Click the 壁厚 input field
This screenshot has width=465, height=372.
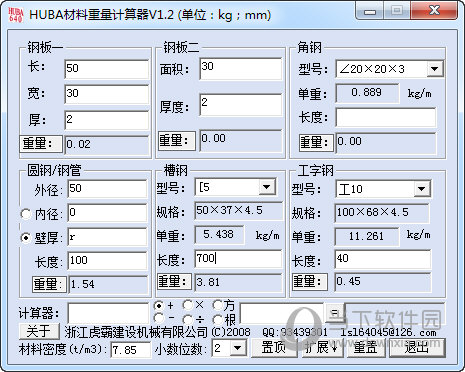click(107, 237)
